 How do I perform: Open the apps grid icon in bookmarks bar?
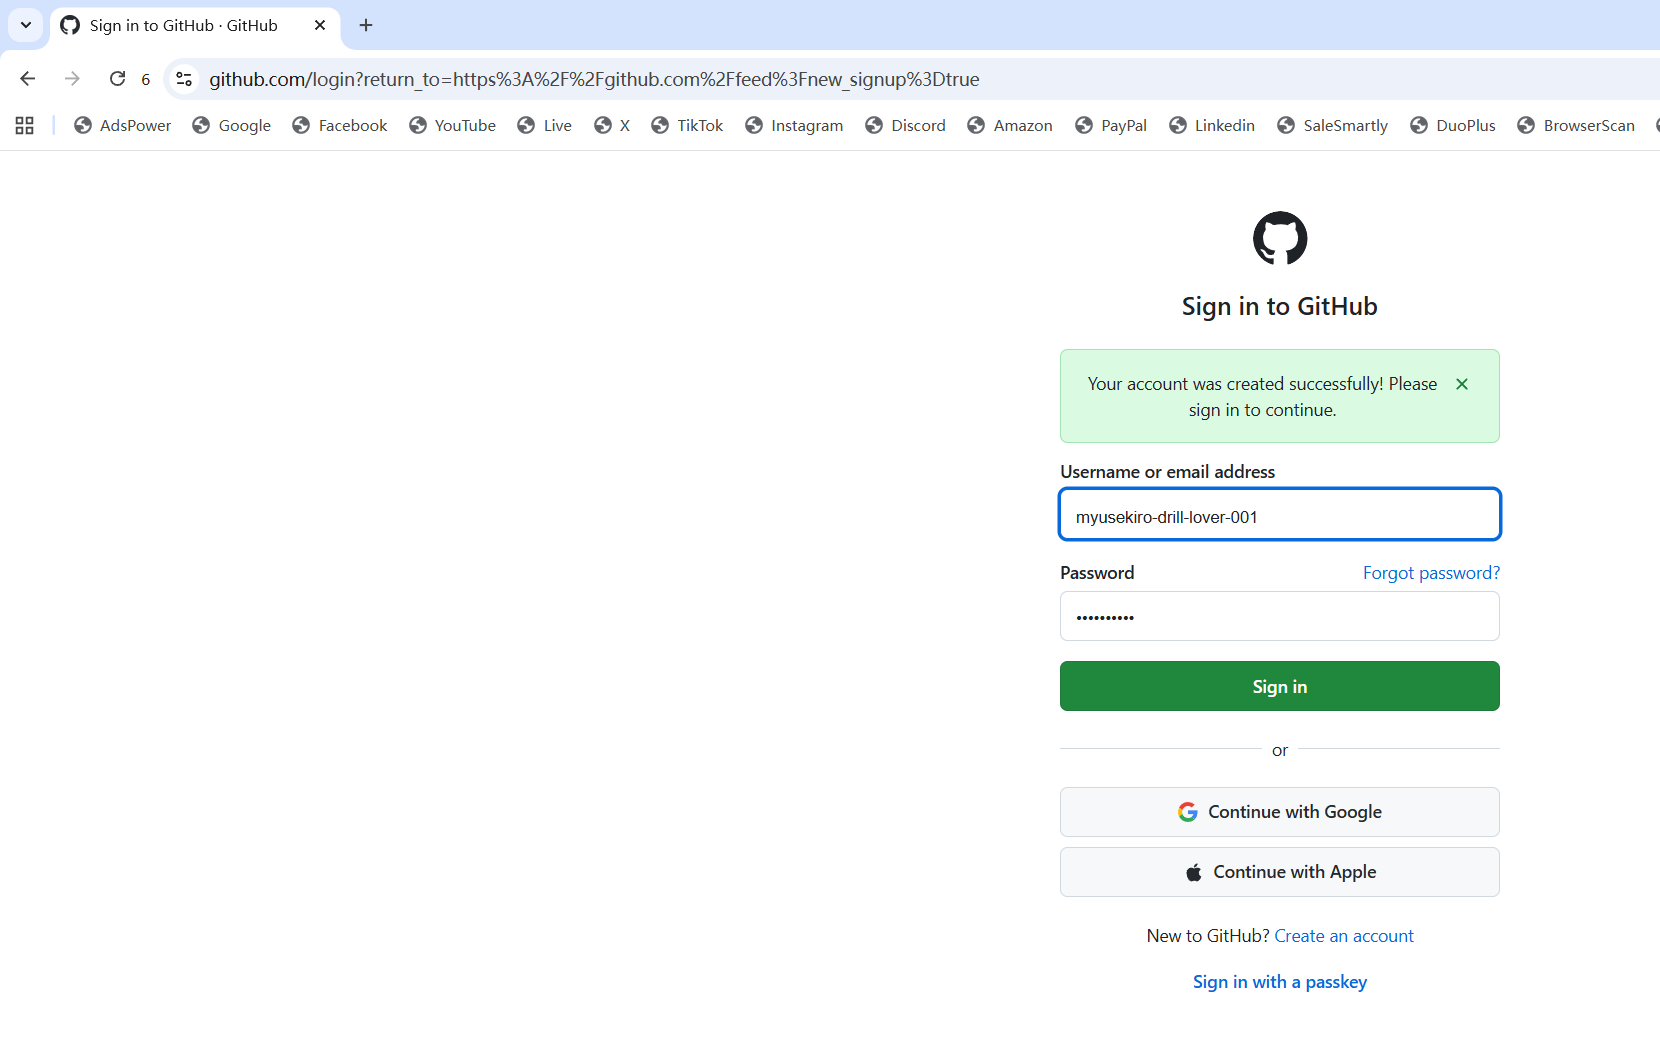coord(25,125)
